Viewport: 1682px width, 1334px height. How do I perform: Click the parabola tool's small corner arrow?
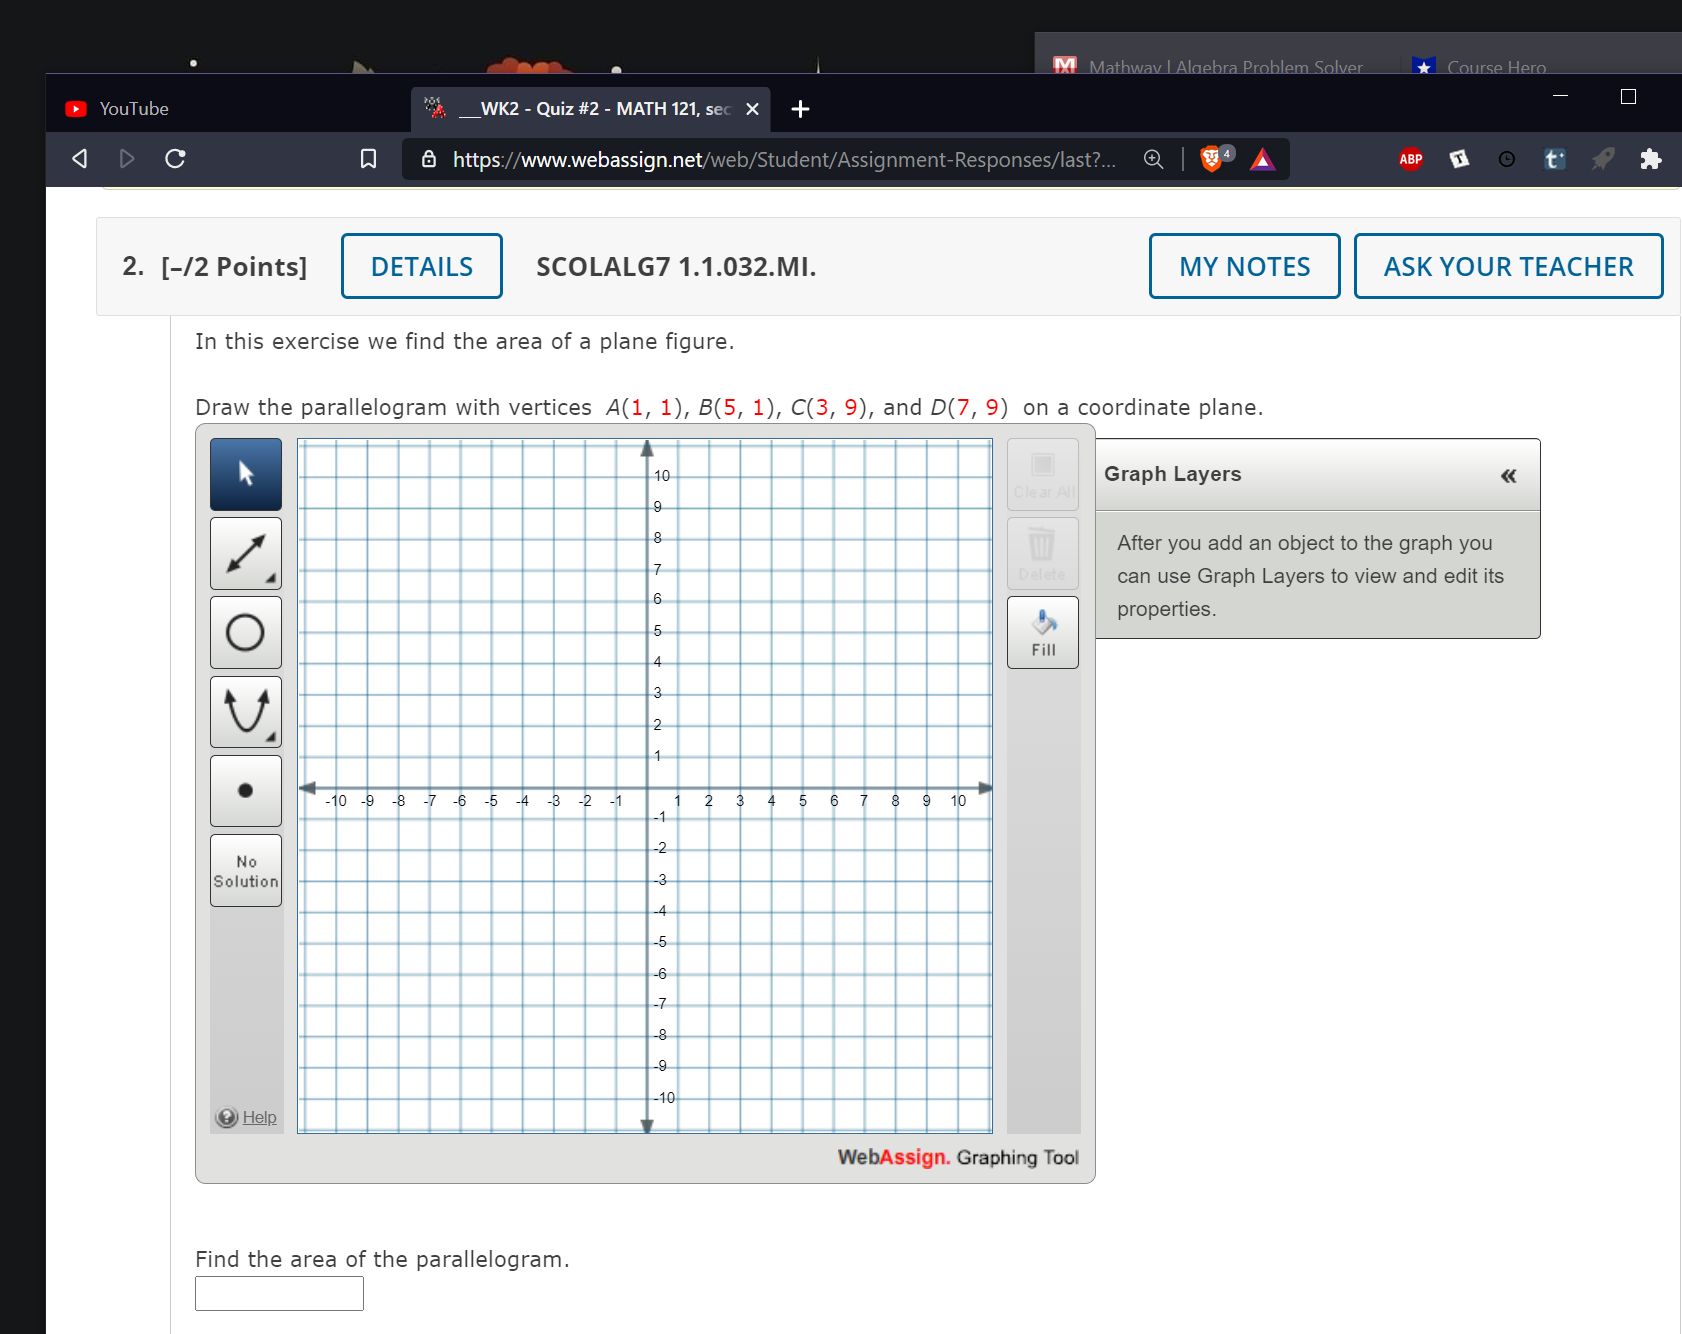click(271, 737)
